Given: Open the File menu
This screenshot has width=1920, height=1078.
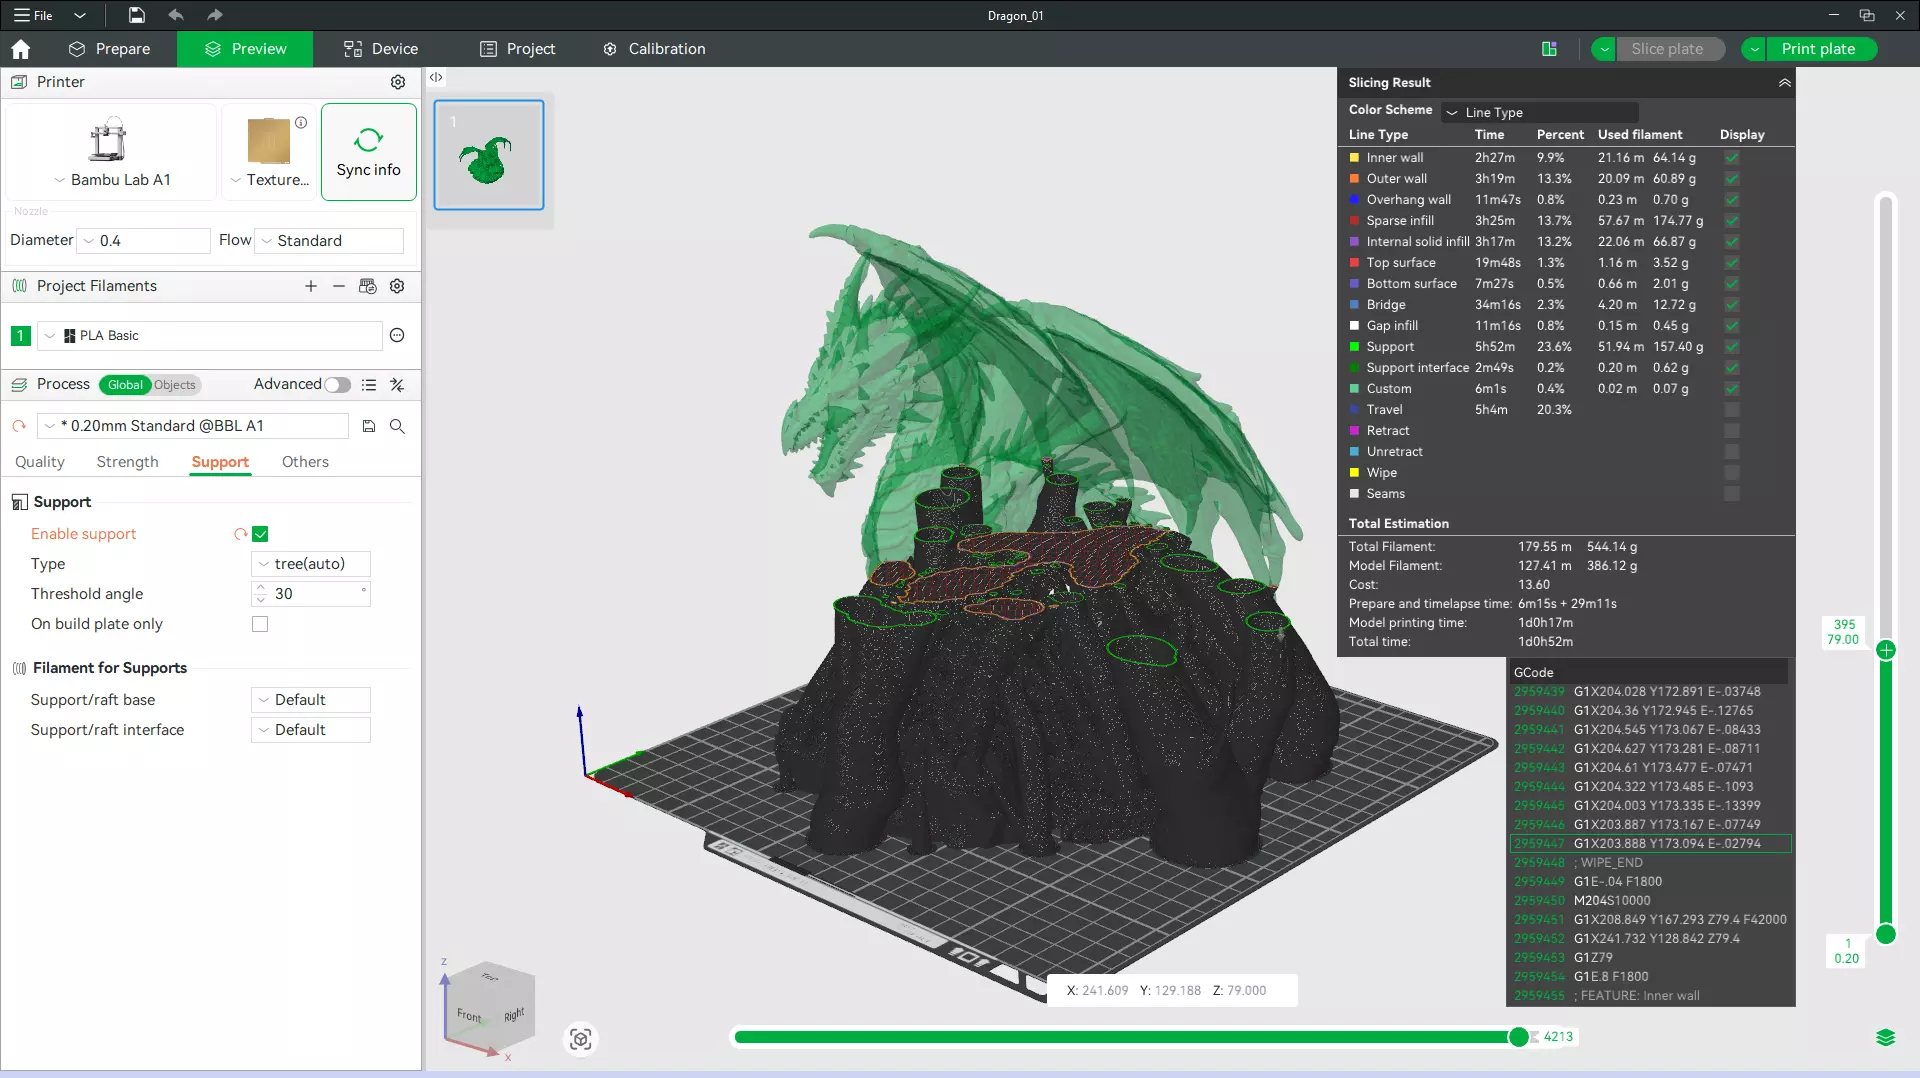Looking at the screenshot, I should (x=33, y=15).
